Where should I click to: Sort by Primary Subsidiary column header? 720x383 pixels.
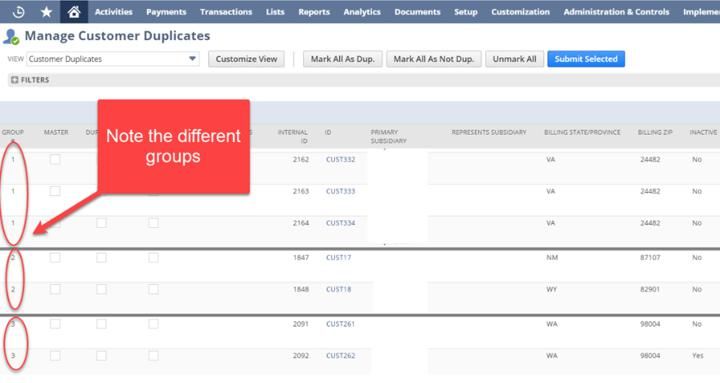click(388, 136)
